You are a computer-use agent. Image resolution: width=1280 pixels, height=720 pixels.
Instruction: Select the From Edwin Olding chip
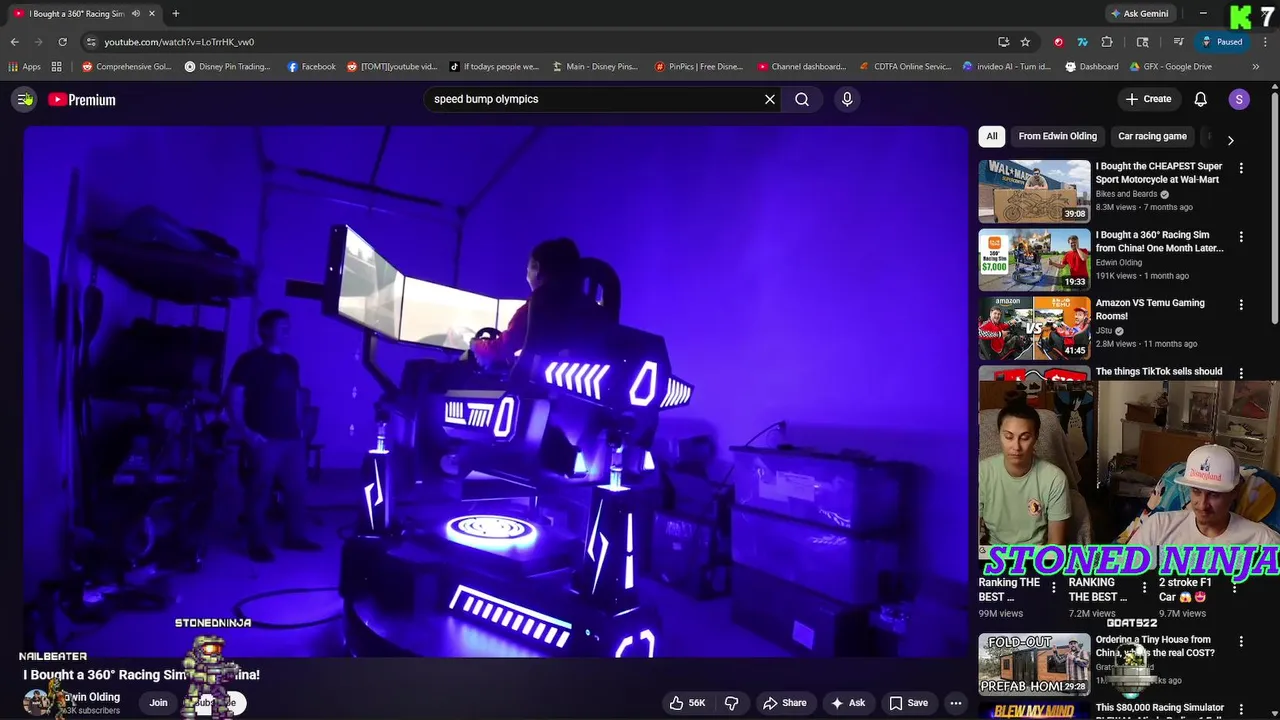coord(1057,136)
